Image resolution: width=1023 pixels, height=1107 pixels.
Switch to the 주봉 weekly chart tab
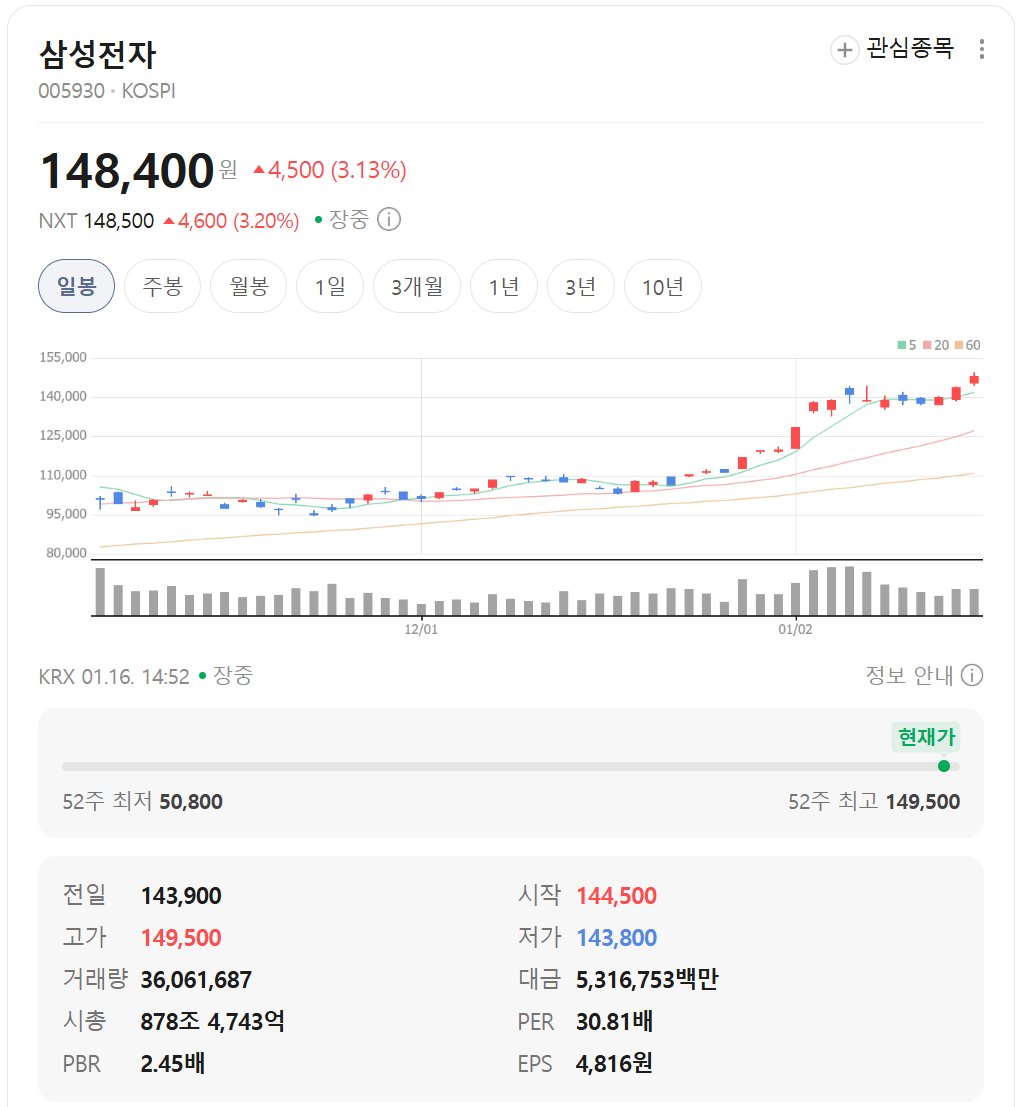click(x=162, y=285)
